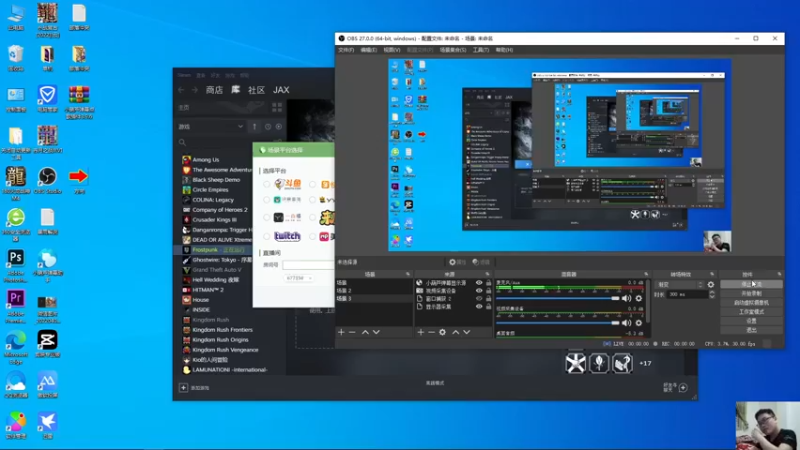This screenshot has height=450, width=800.
Task: Click the dock icon in the 控件 panel header
Action: click(x=779, y=274)
